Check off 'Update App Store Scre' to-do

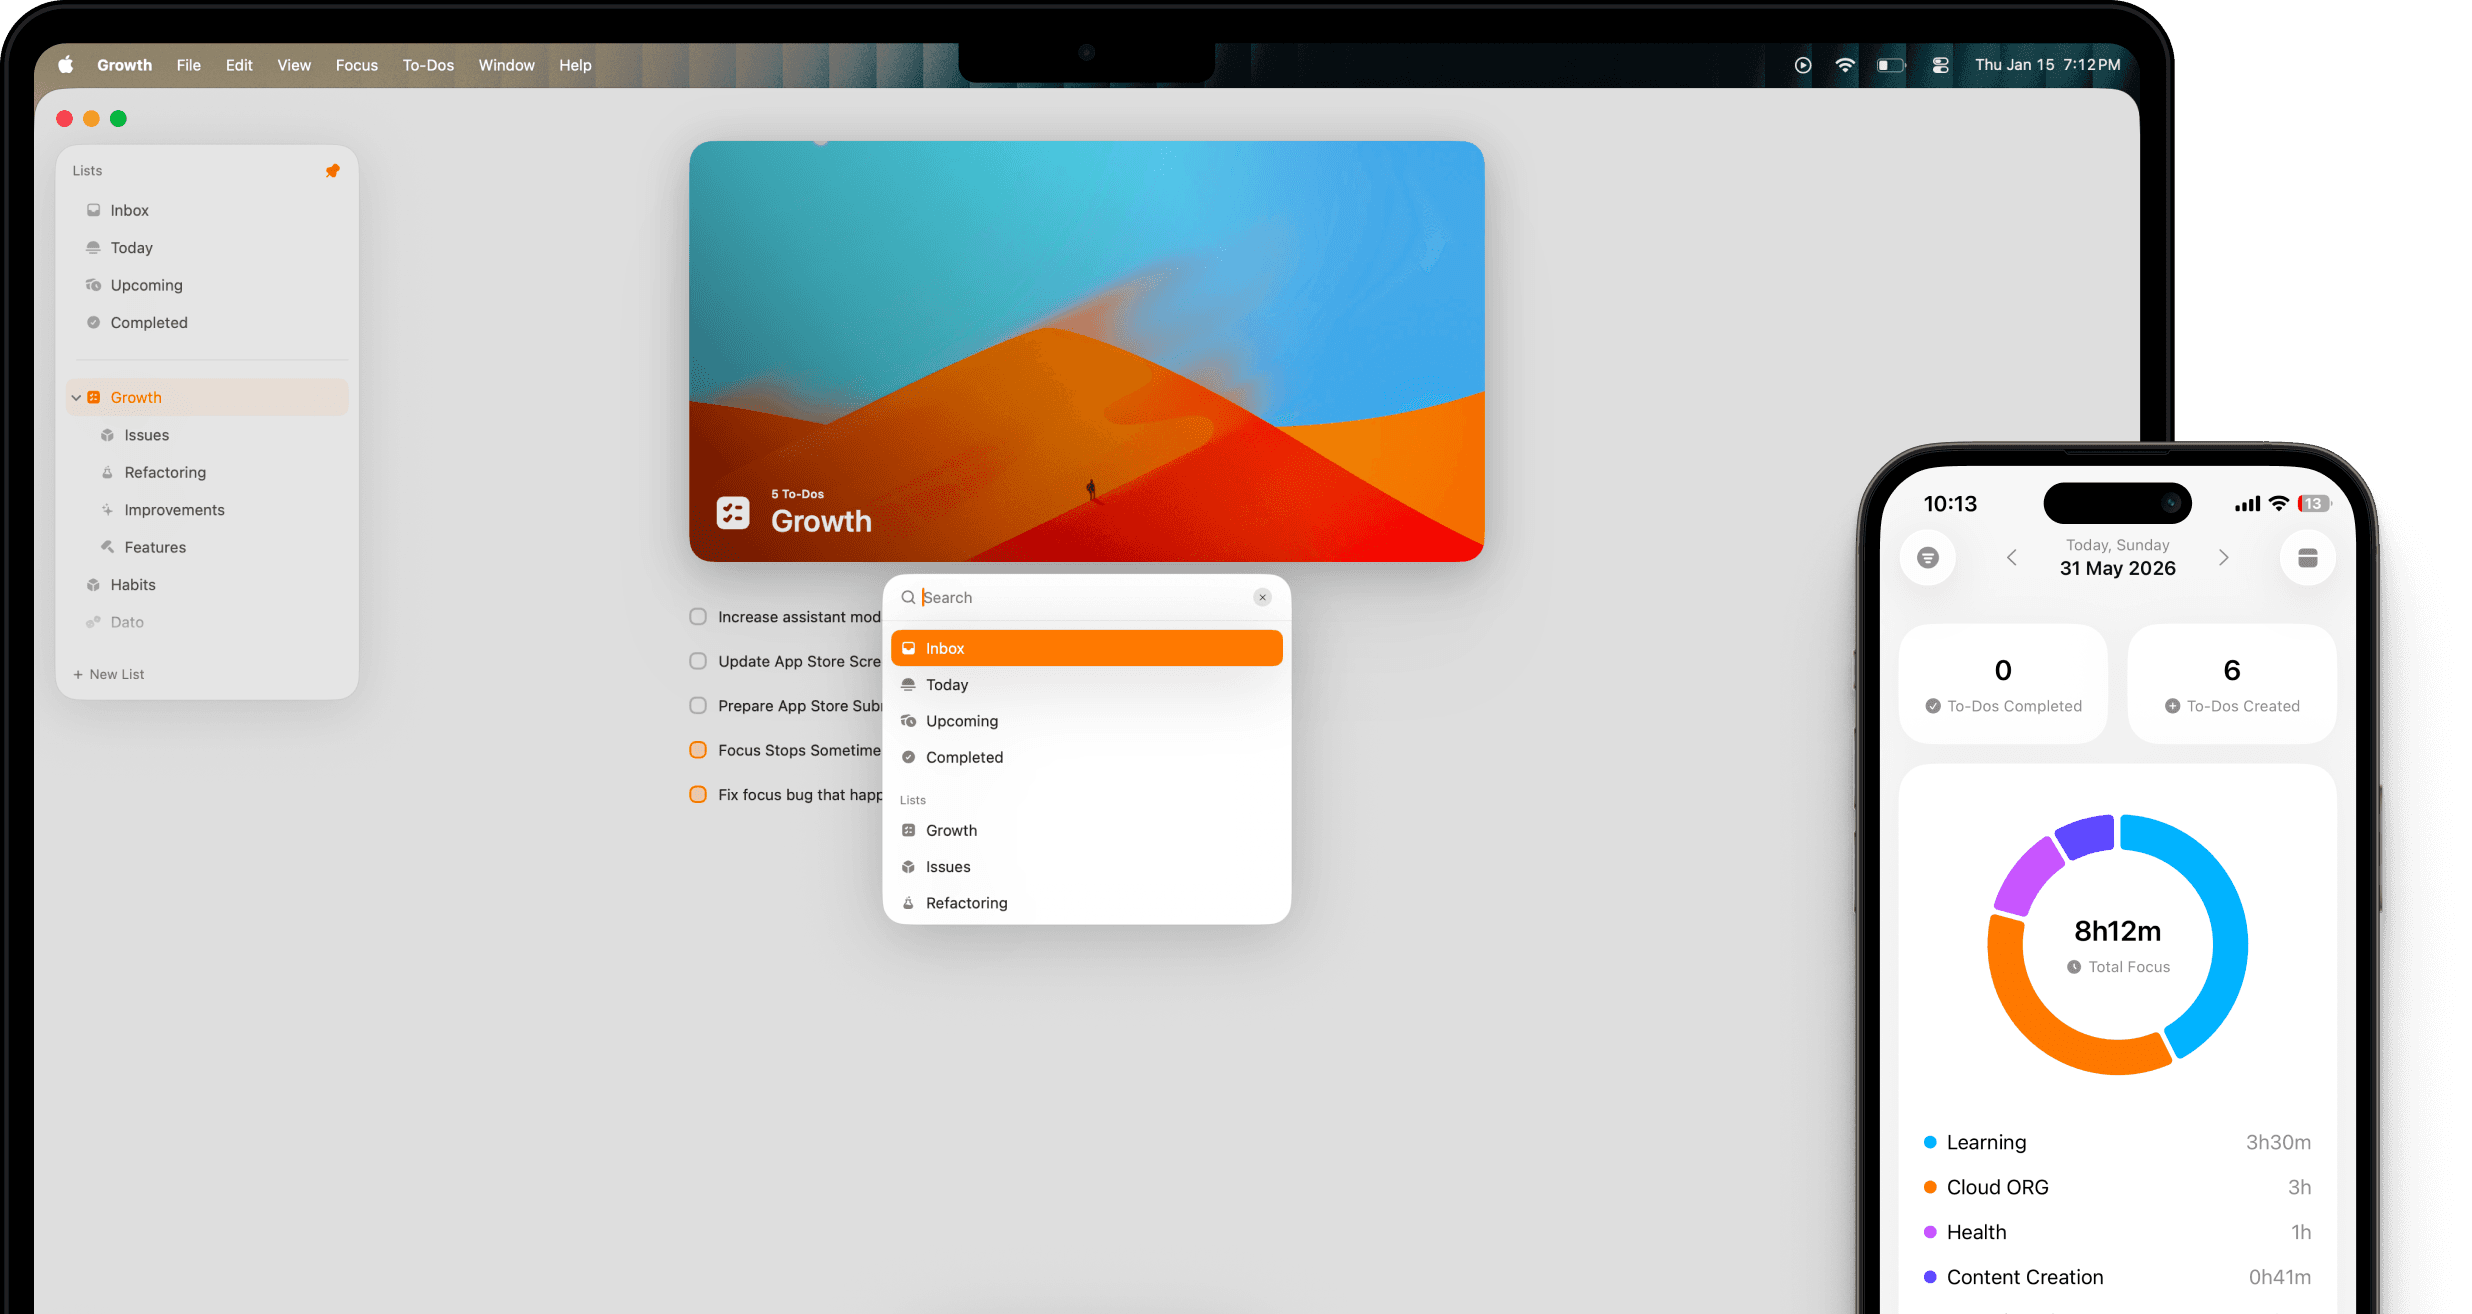698,661
